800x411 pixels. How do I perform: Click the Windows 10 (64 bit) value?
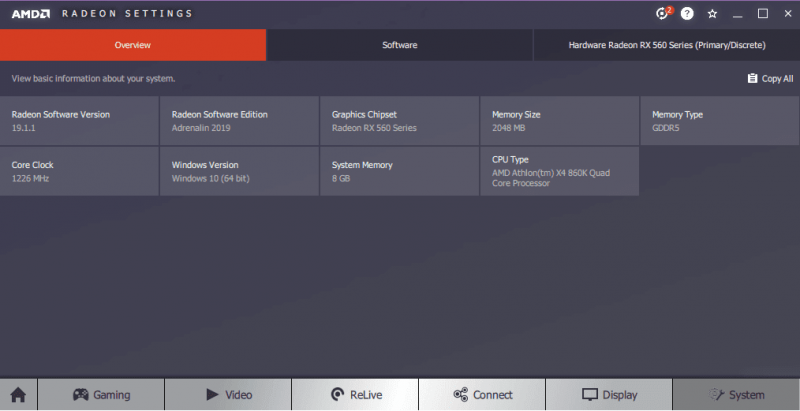pos(211,178)
